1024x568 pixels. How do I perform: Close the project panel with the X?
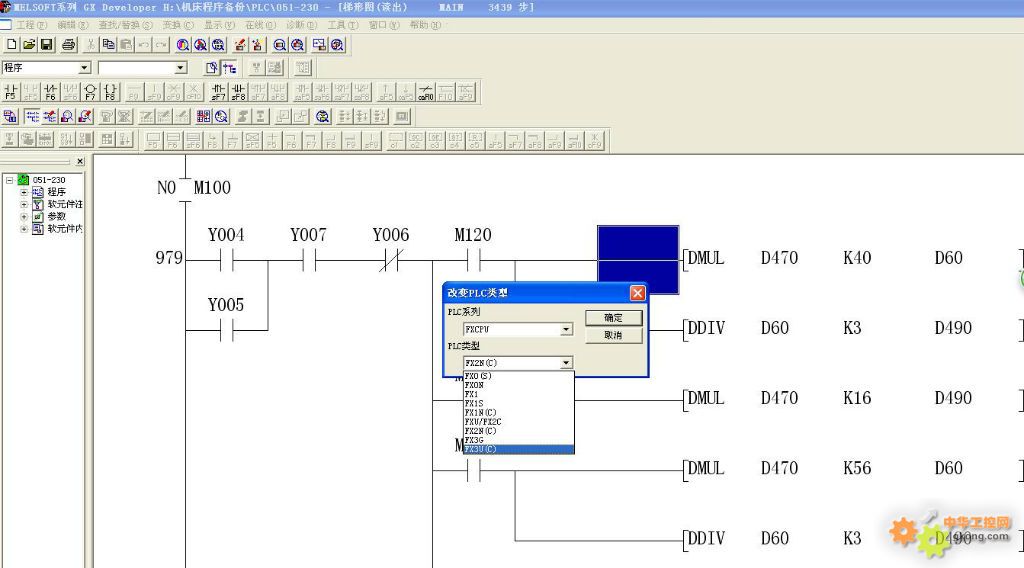point(80,161)
